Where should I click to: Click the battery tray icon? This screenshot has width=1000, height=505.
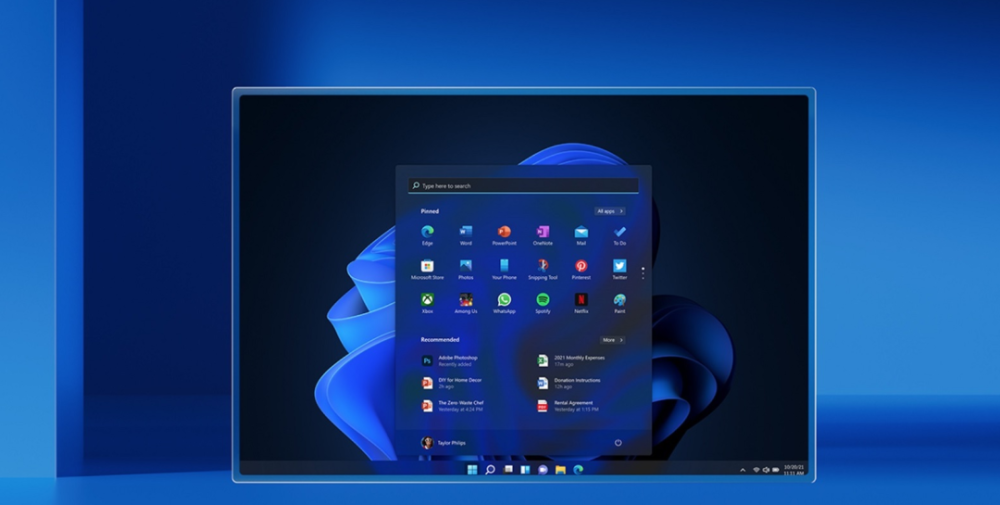[x=776, y=470]
